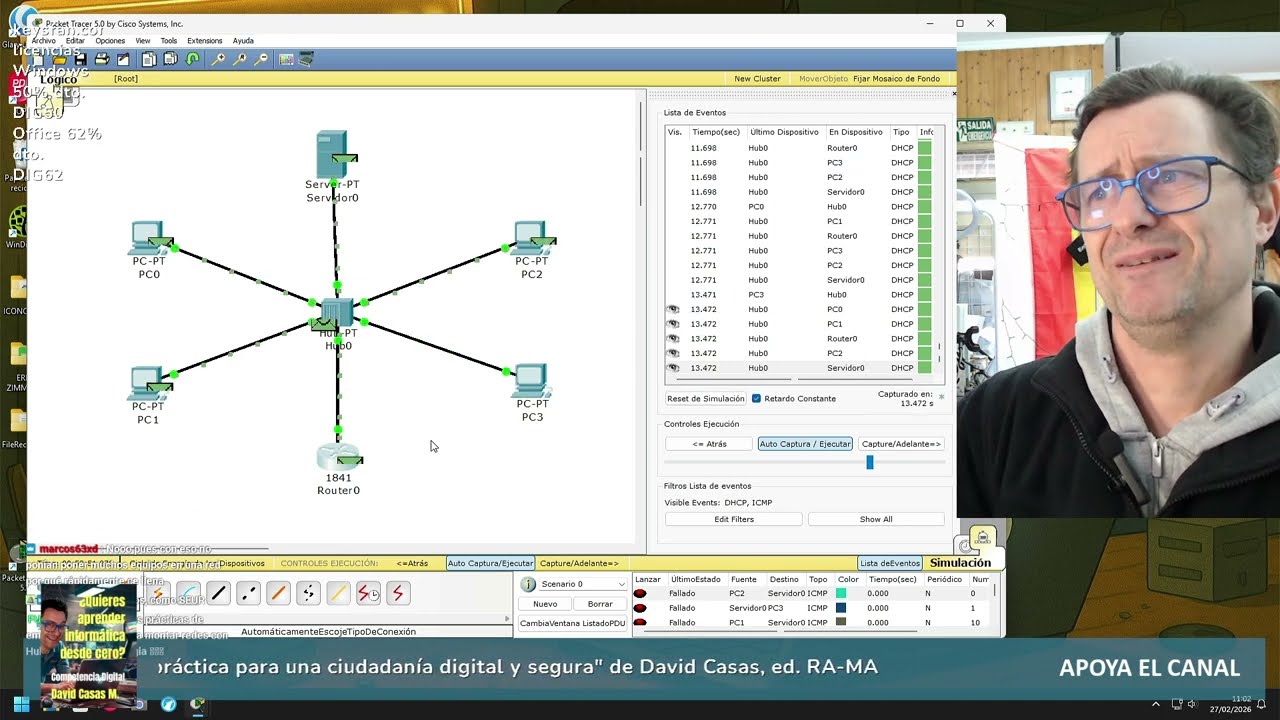Select the PC3 computer icon
Screen dimensions: 1280x720
pyautogui.click(x=530, y=379)
